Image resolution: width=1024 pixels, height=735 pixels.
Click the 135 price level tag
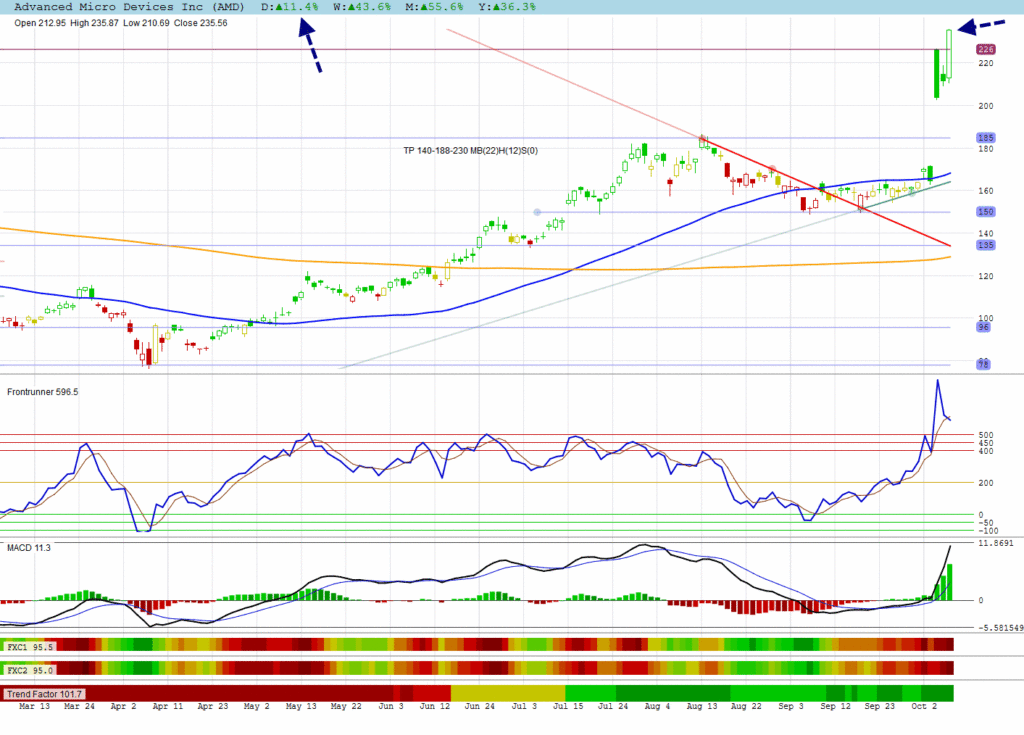click(985, 245)
